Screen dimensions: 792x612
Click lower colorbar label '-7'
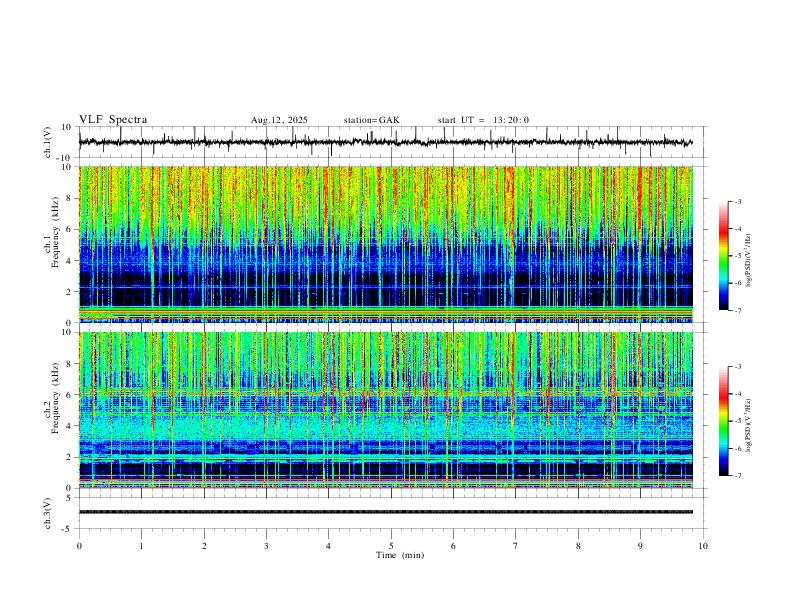(x=737, y=476)
